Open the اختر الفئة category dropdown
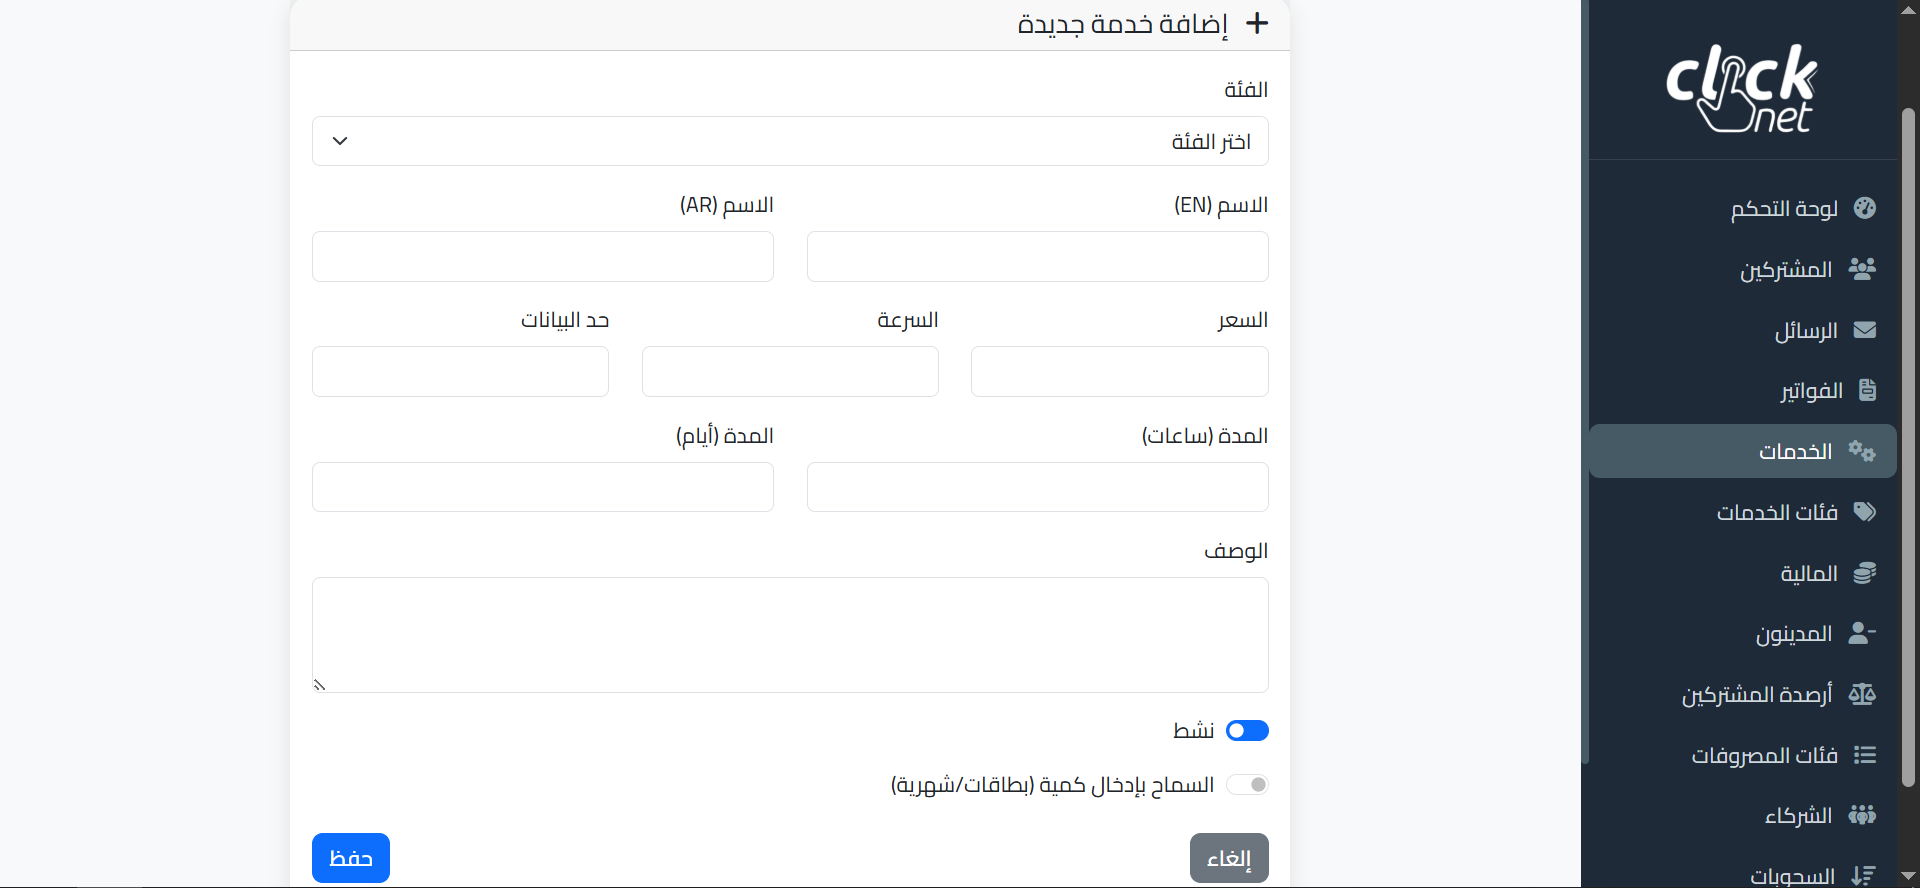 point(790,141)
